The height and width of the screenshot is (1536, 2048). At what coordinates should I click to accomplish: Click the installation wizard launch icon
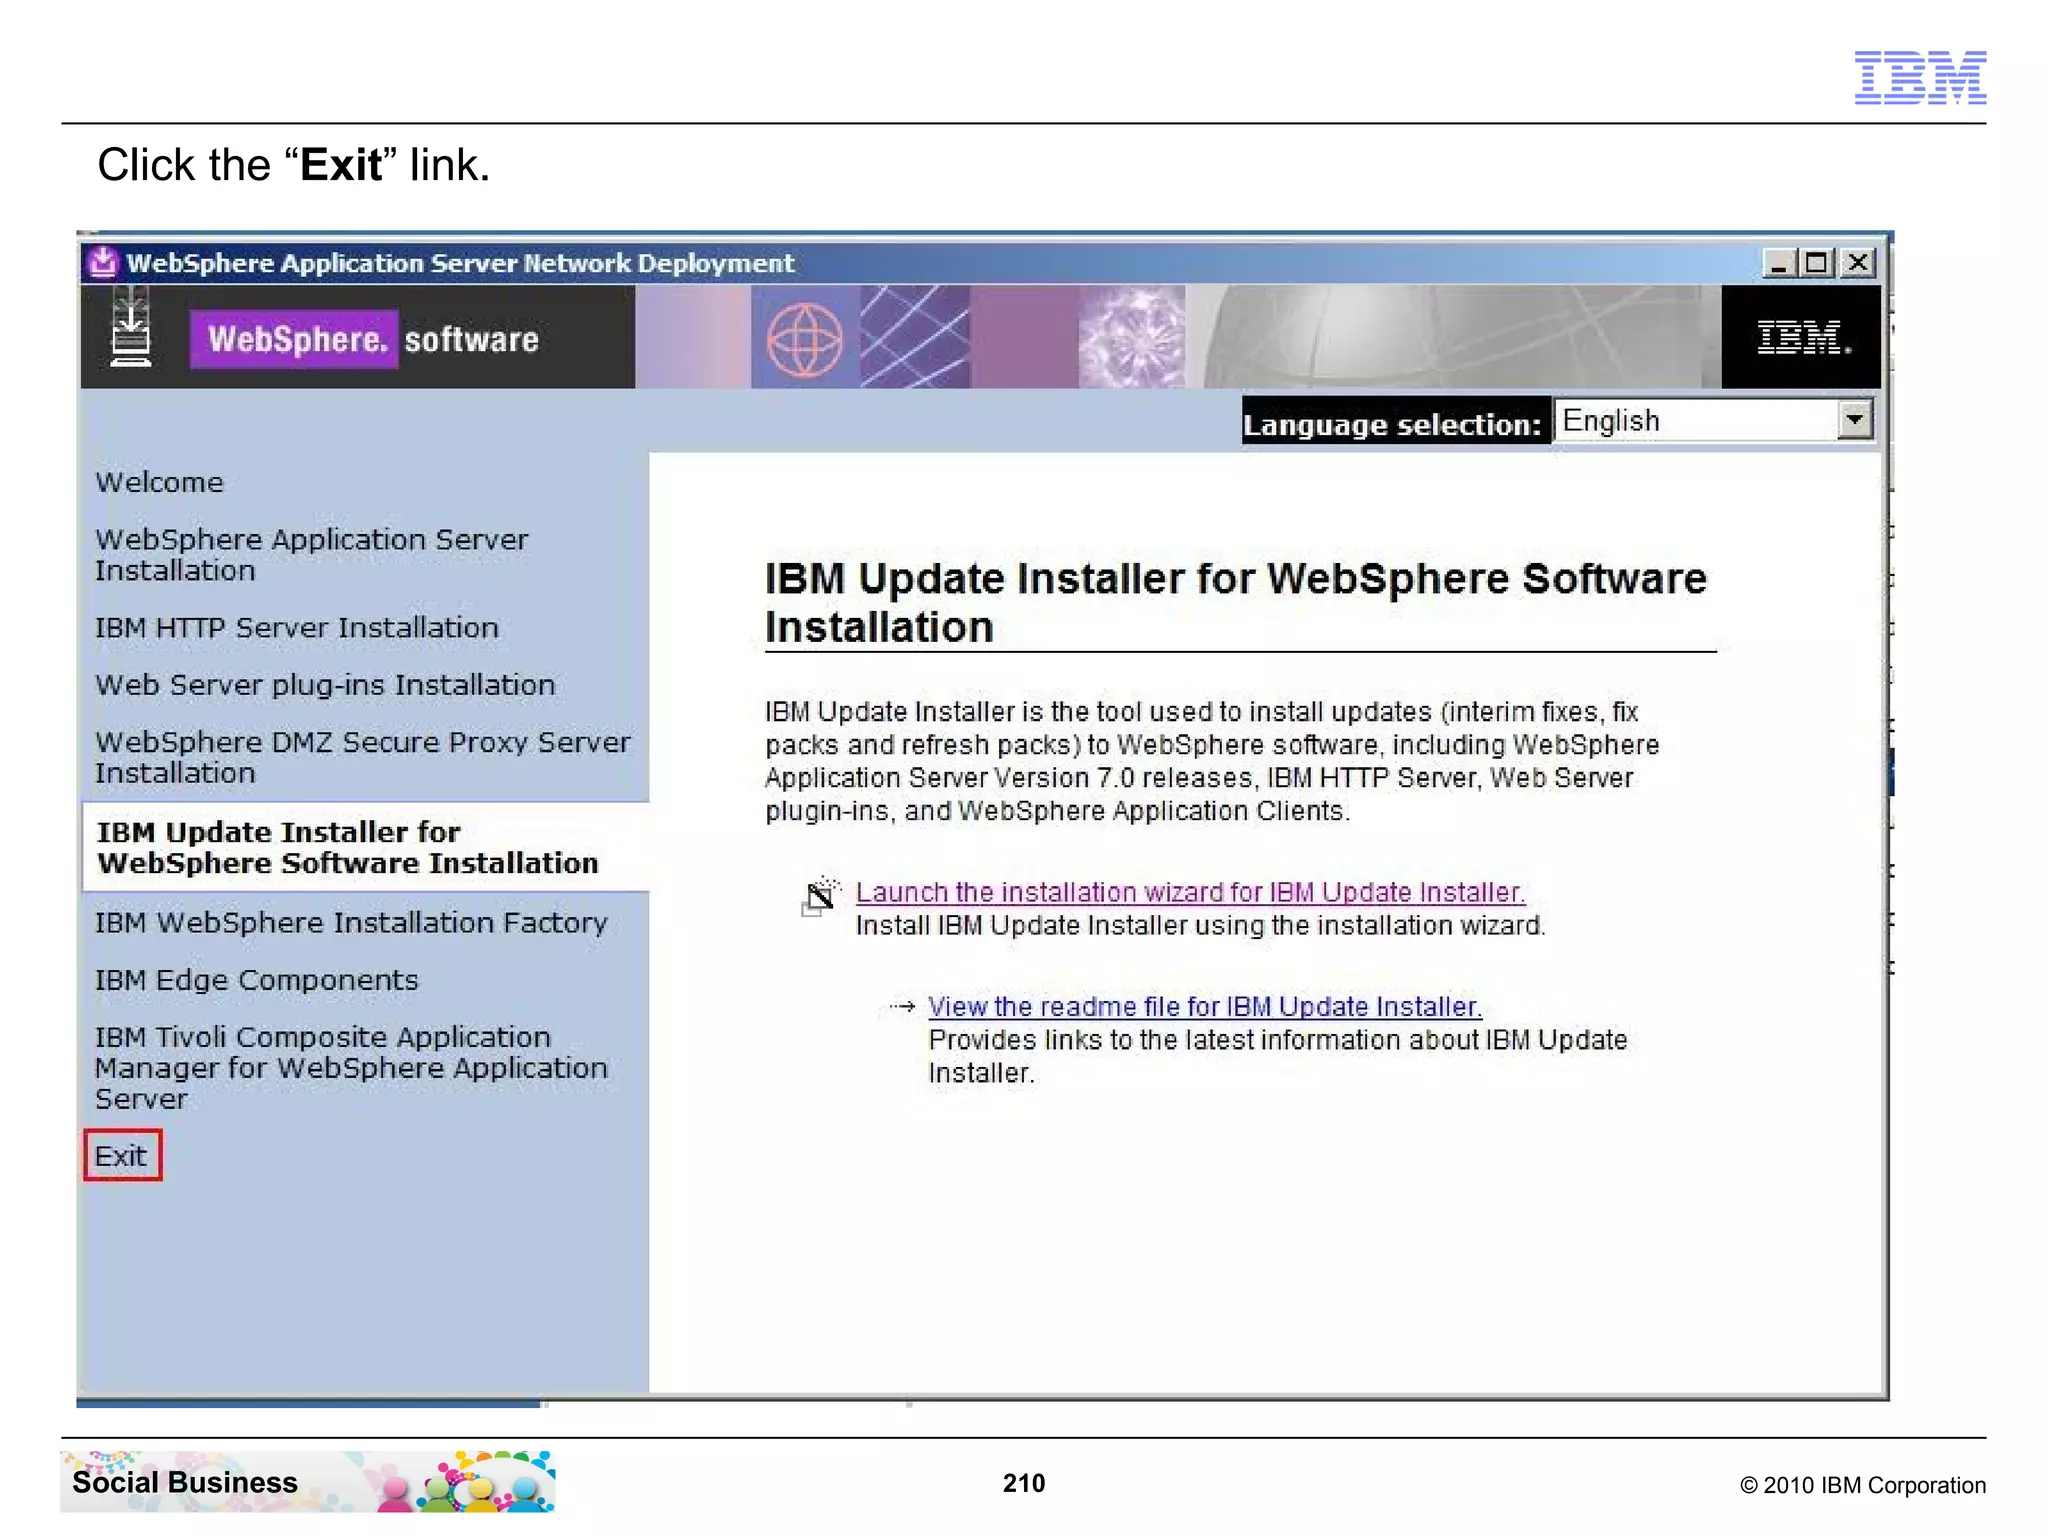[821, 895]
